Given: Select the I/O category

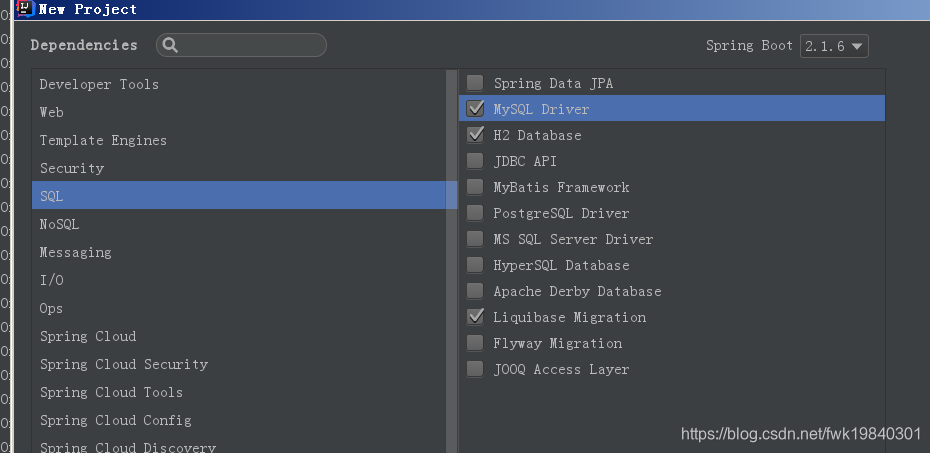Looking at the screenshot, I should pyautogui.click(x=239, y=280).
